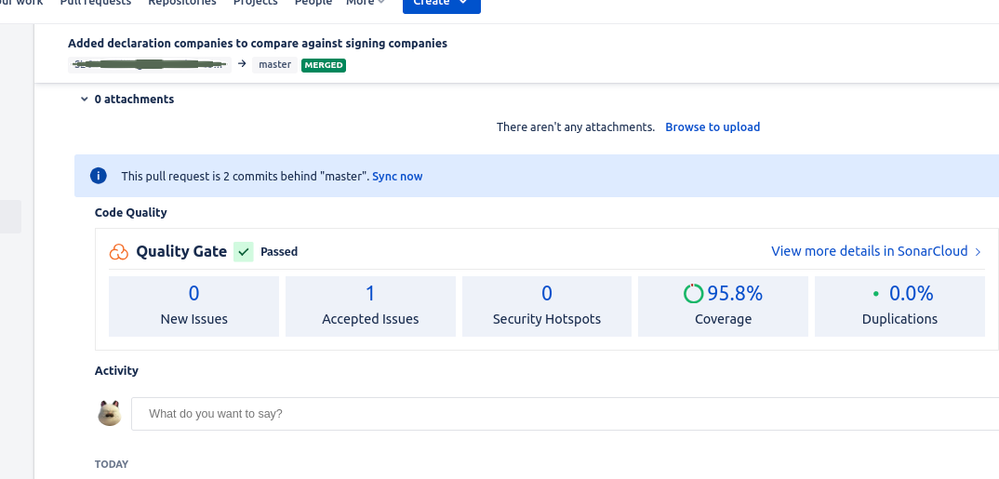
Task: Open the New Issues card
Action: [194, 306]
